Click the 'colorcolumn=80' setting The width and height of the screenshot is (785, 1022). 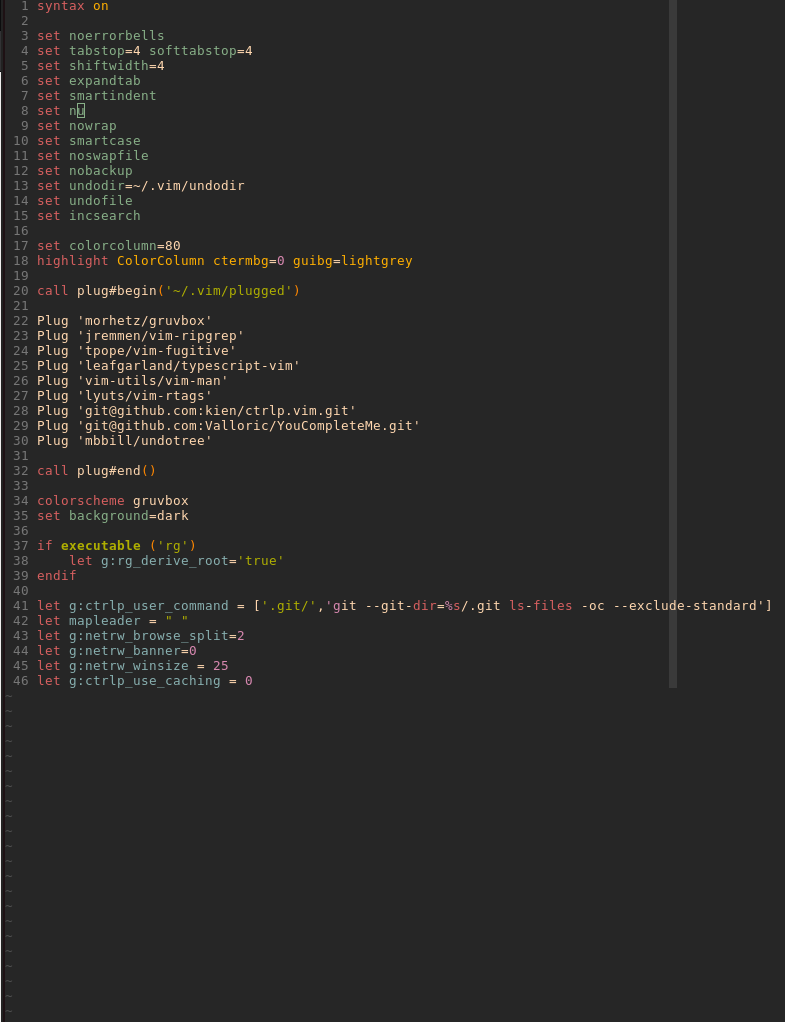coord(125,246)
